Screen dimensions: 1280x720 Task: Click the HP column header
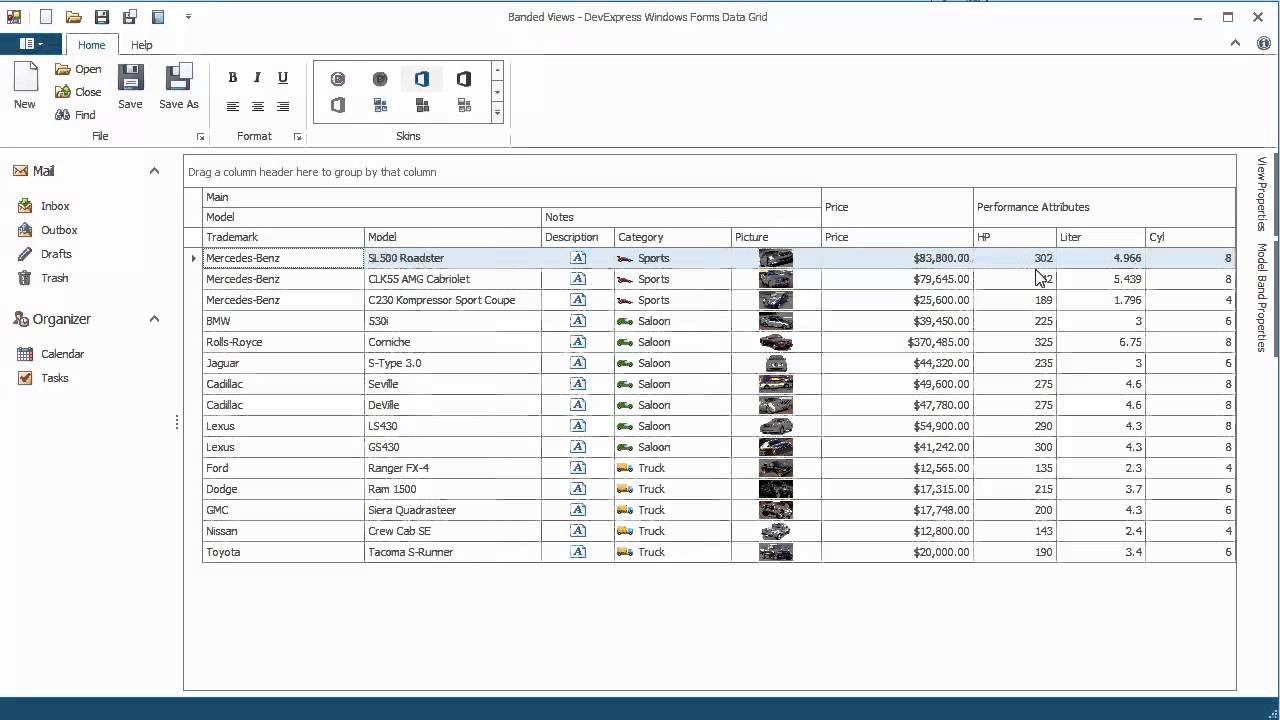point(1015,237)
